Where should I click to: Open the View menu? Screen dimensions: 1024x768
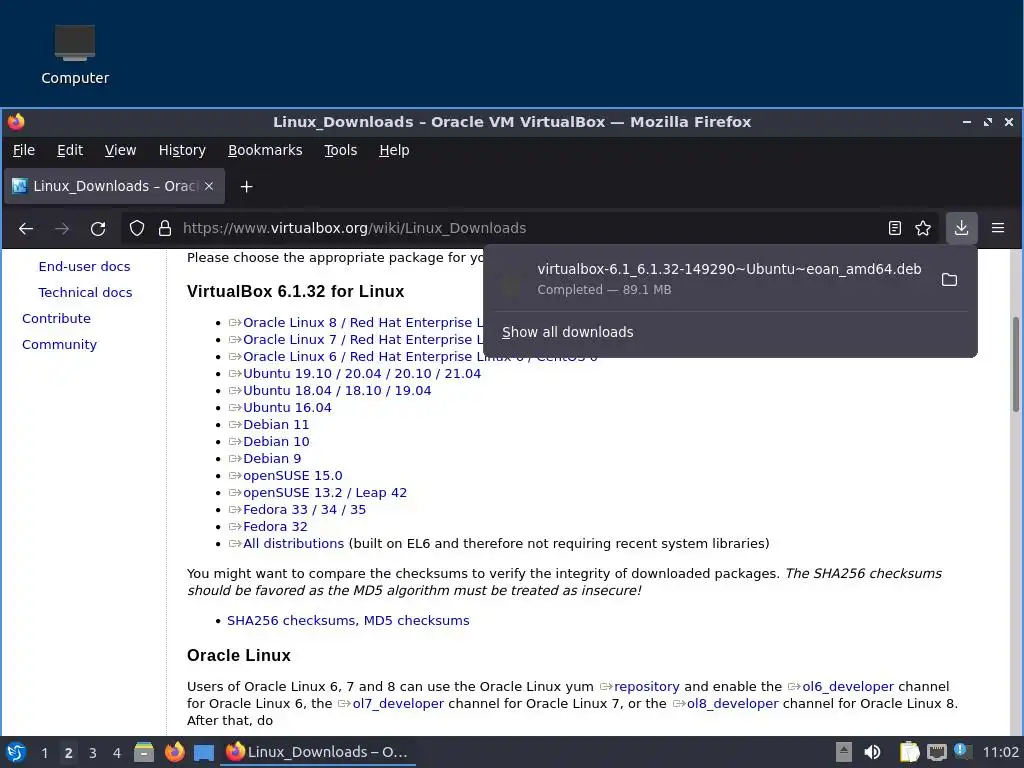tap(120, 150)
